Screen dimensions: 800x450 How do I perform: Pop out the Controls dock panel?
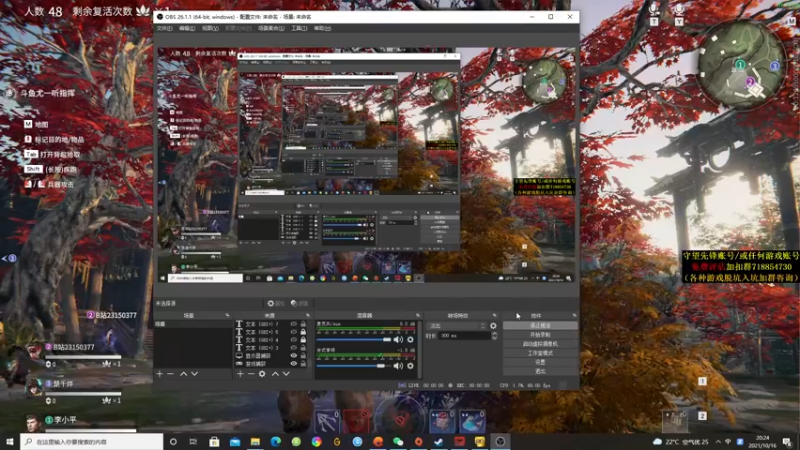click(x=574, y=315)
